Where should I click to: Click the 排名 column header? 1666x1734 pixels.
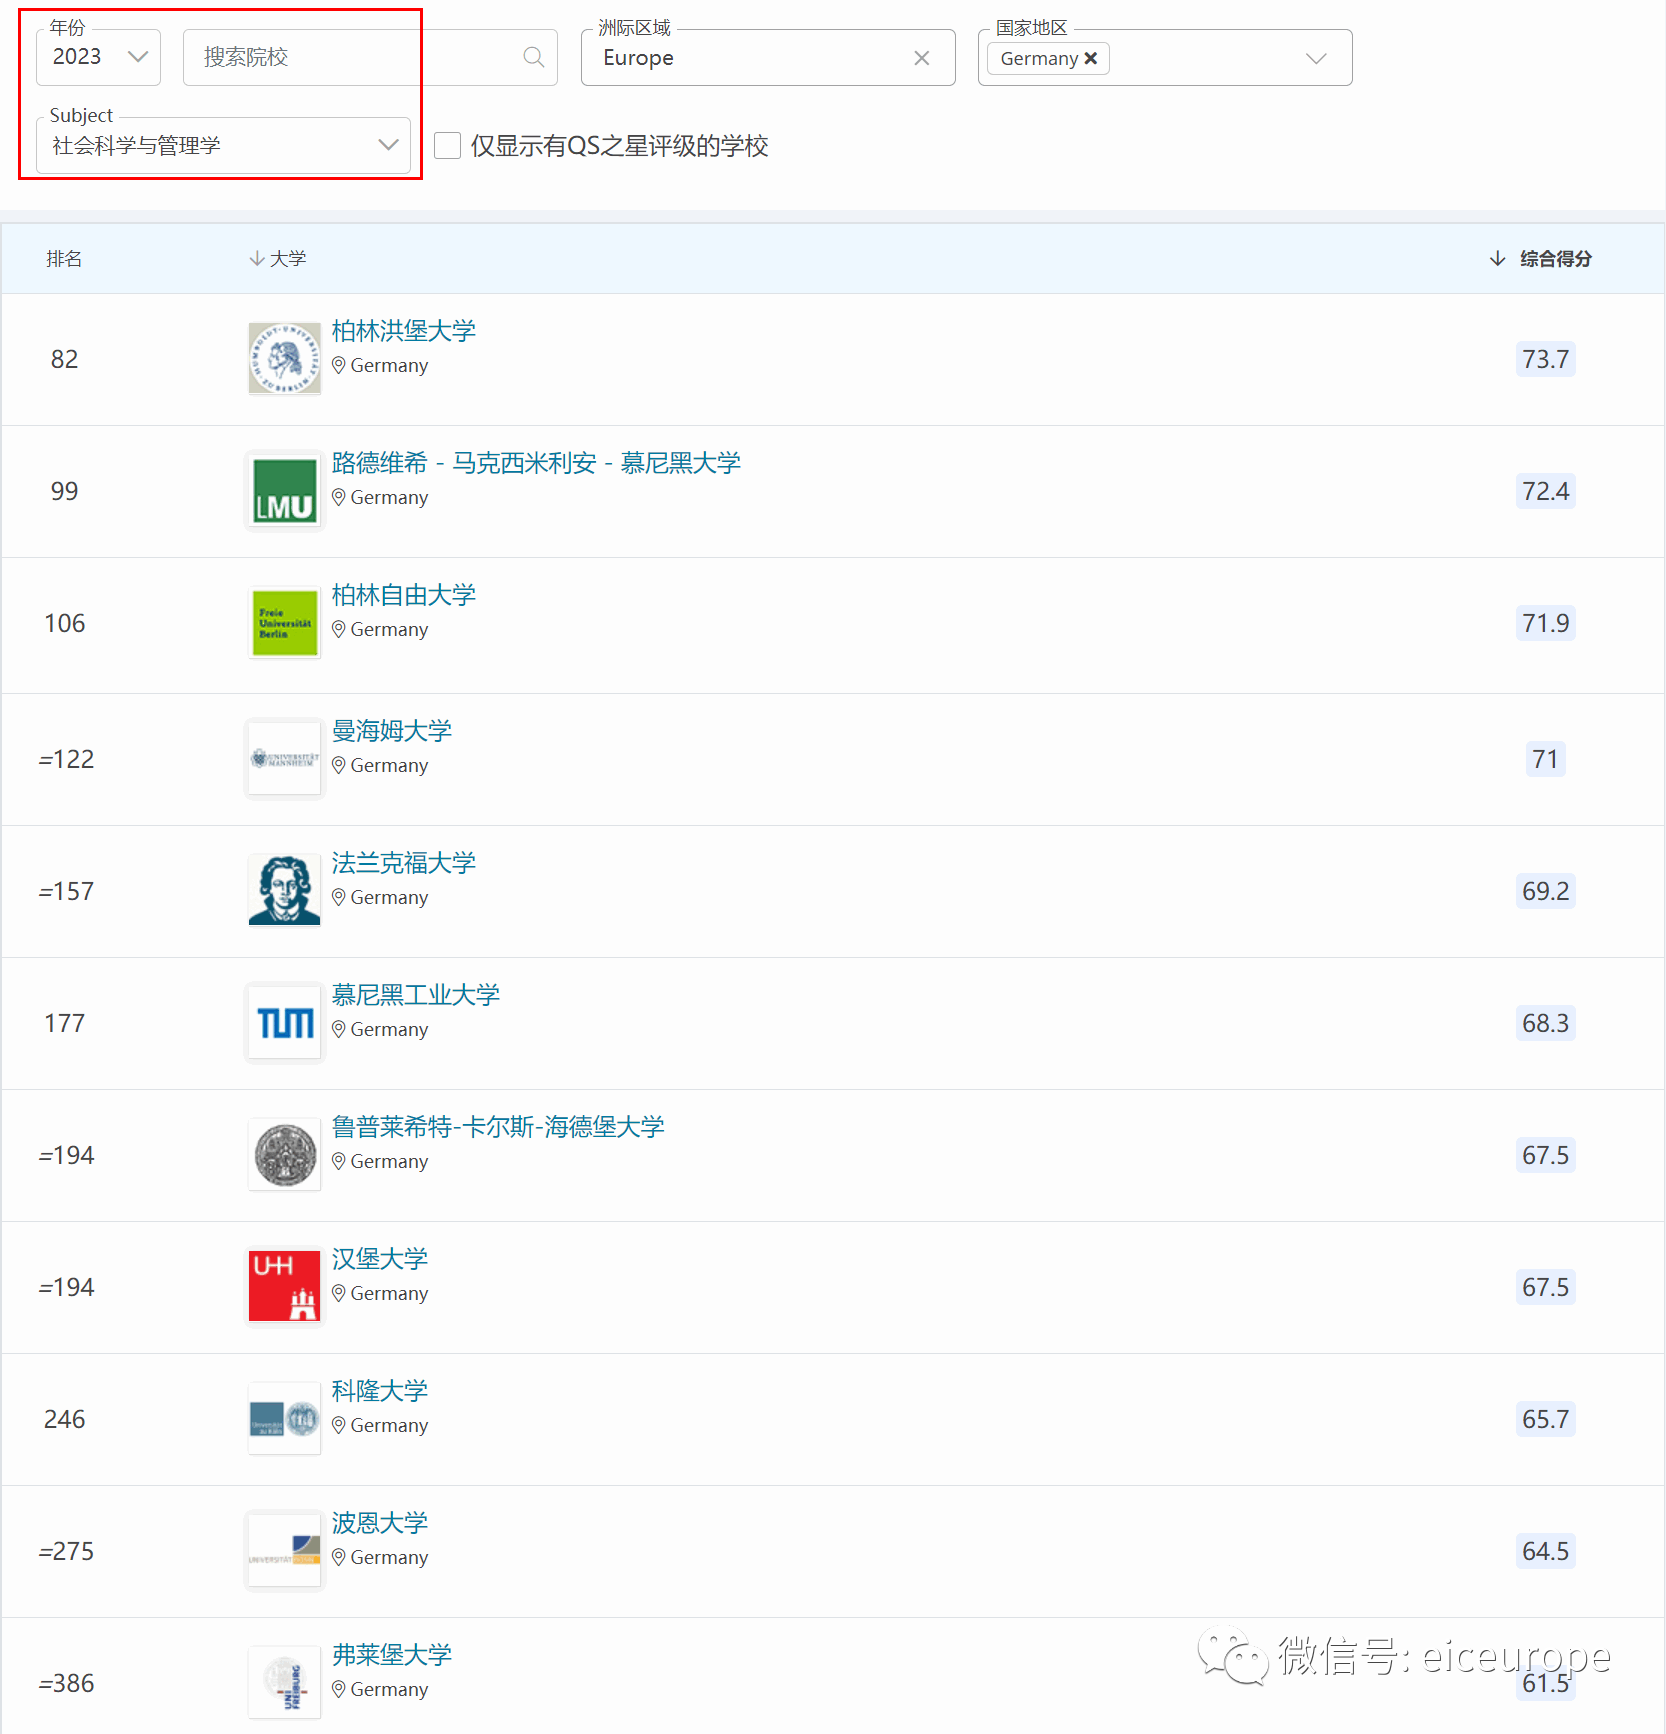point(64,259)
